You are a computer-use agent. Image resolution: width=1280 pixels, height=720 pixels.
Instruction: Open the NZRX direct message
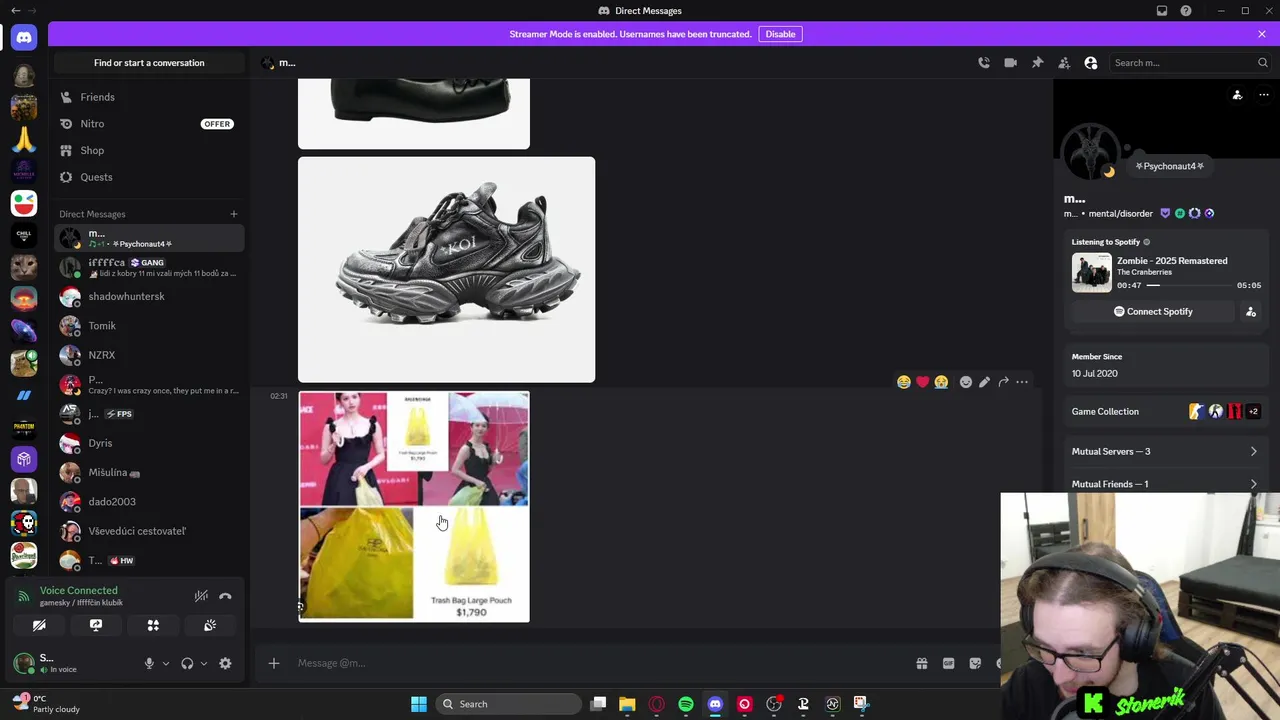point(149,355)
